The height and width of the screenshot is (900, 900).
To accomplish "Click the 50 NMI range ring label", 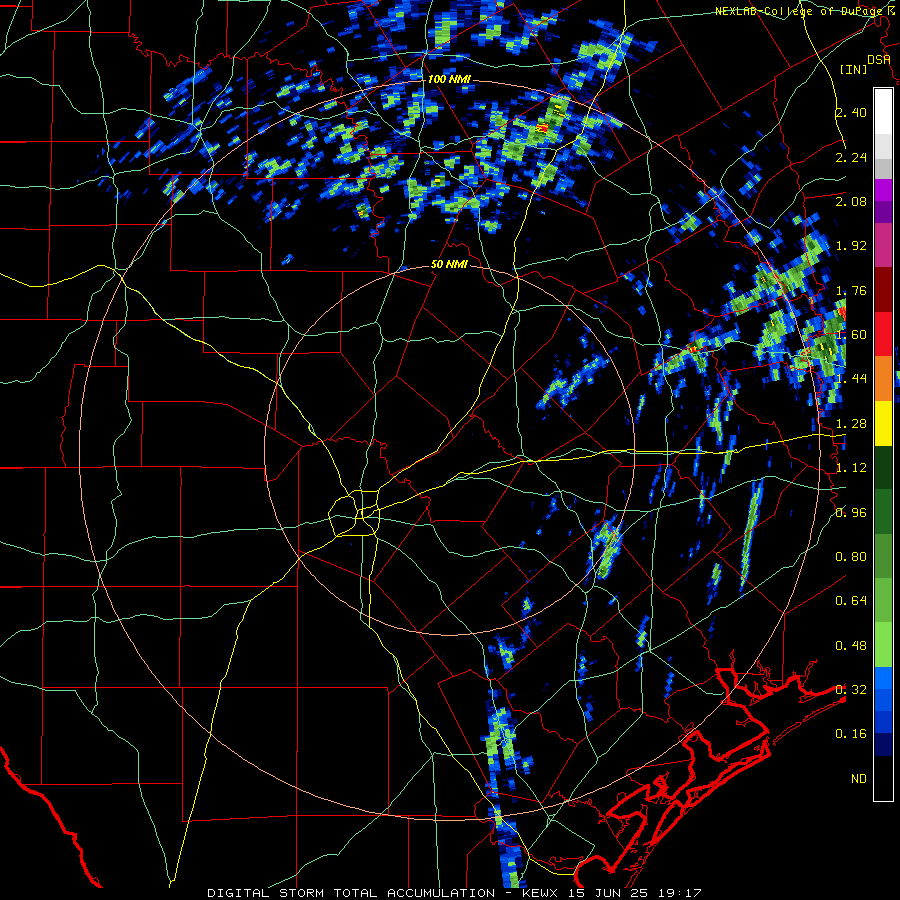I will click(x=449, y=264).
